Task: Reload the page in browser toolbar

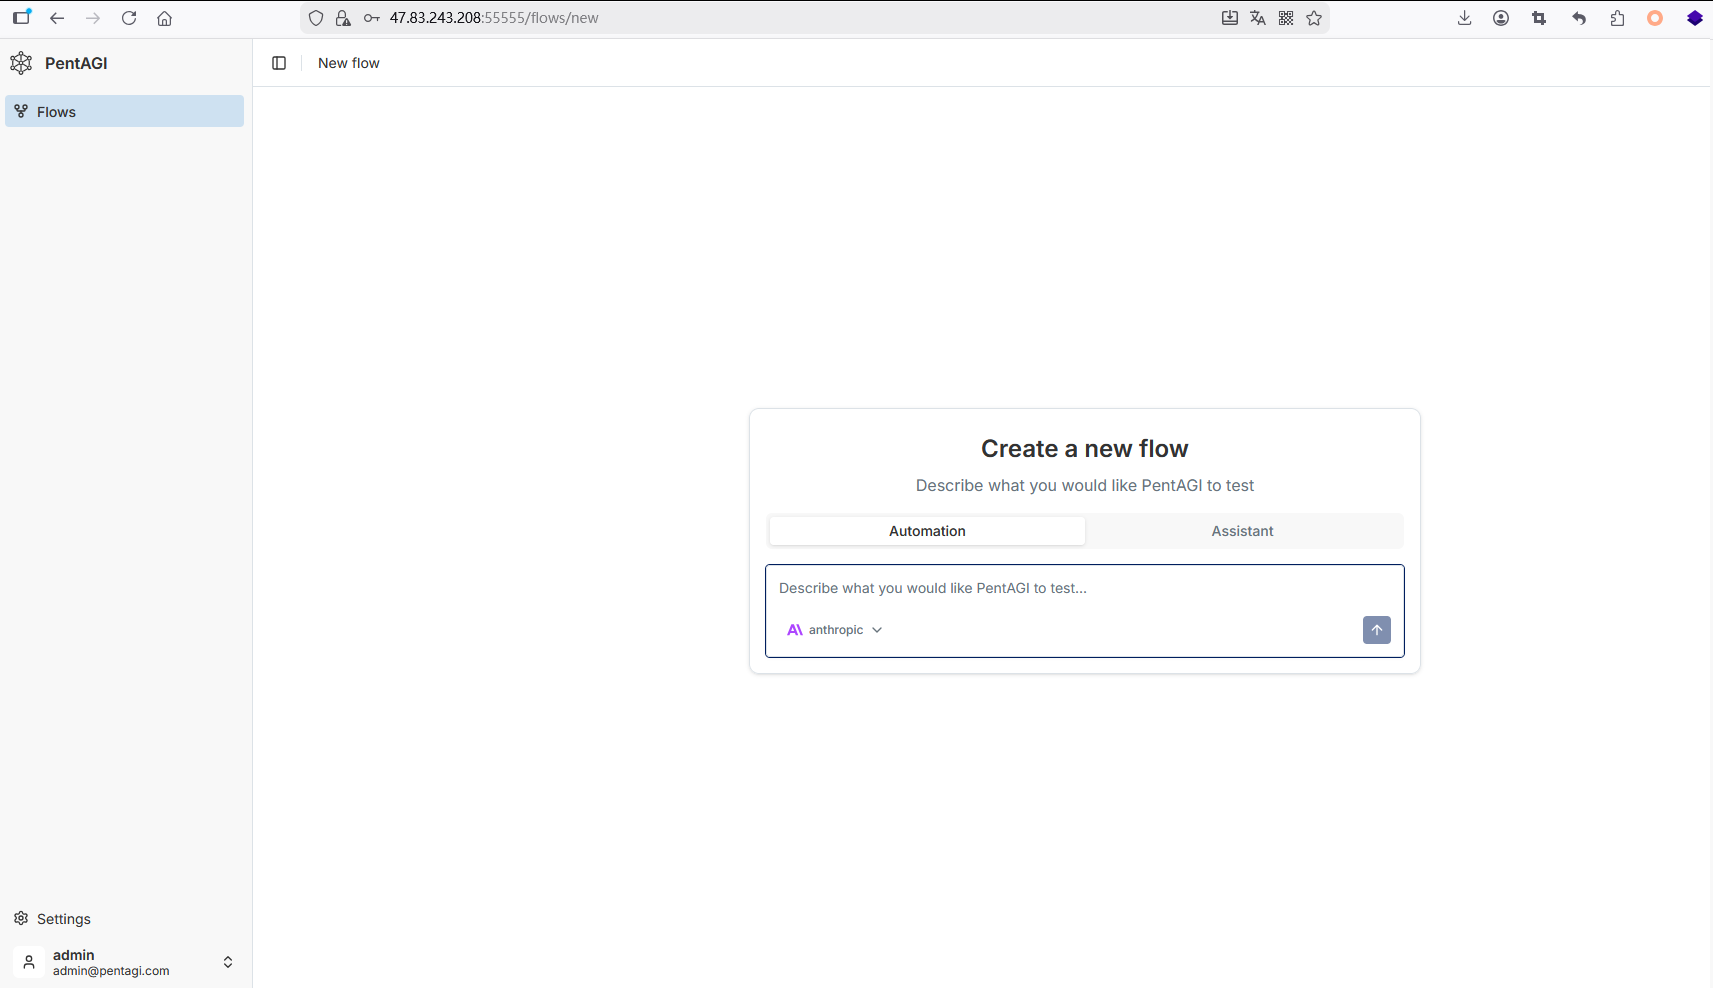Action: point(129,18)
